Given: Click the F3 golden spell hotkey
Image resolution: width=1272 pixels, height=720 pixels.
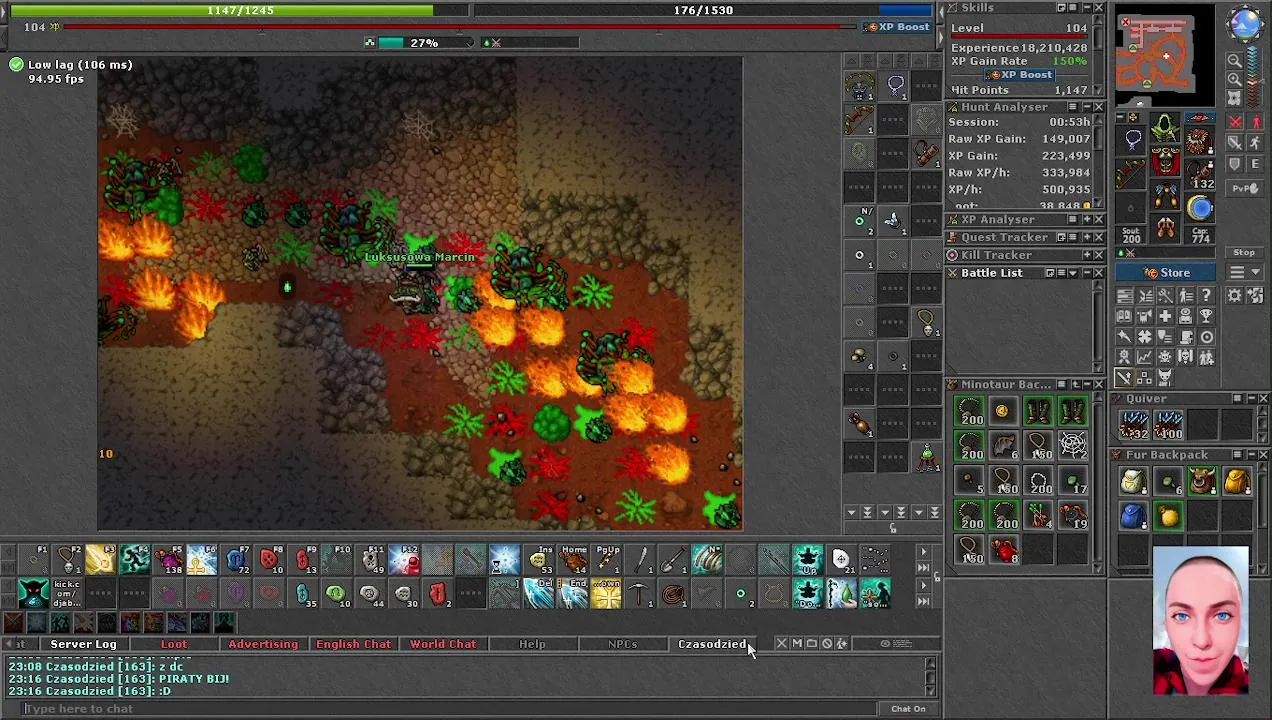Looking at the screenshot, I should (100, 560).
